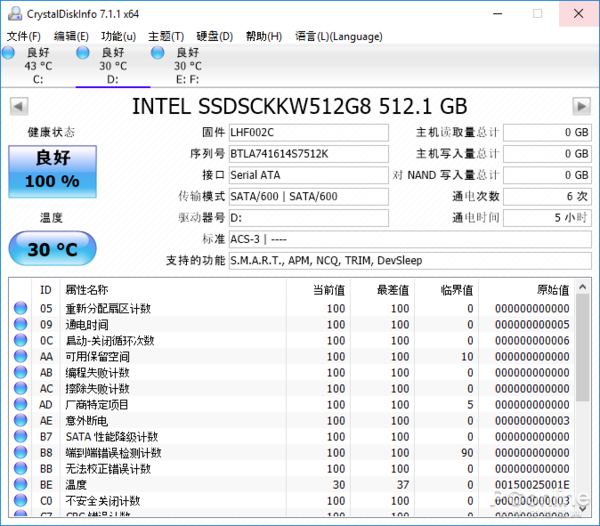
Task: Click the power-on hours field 5 小时
Action: pos(547,218)
